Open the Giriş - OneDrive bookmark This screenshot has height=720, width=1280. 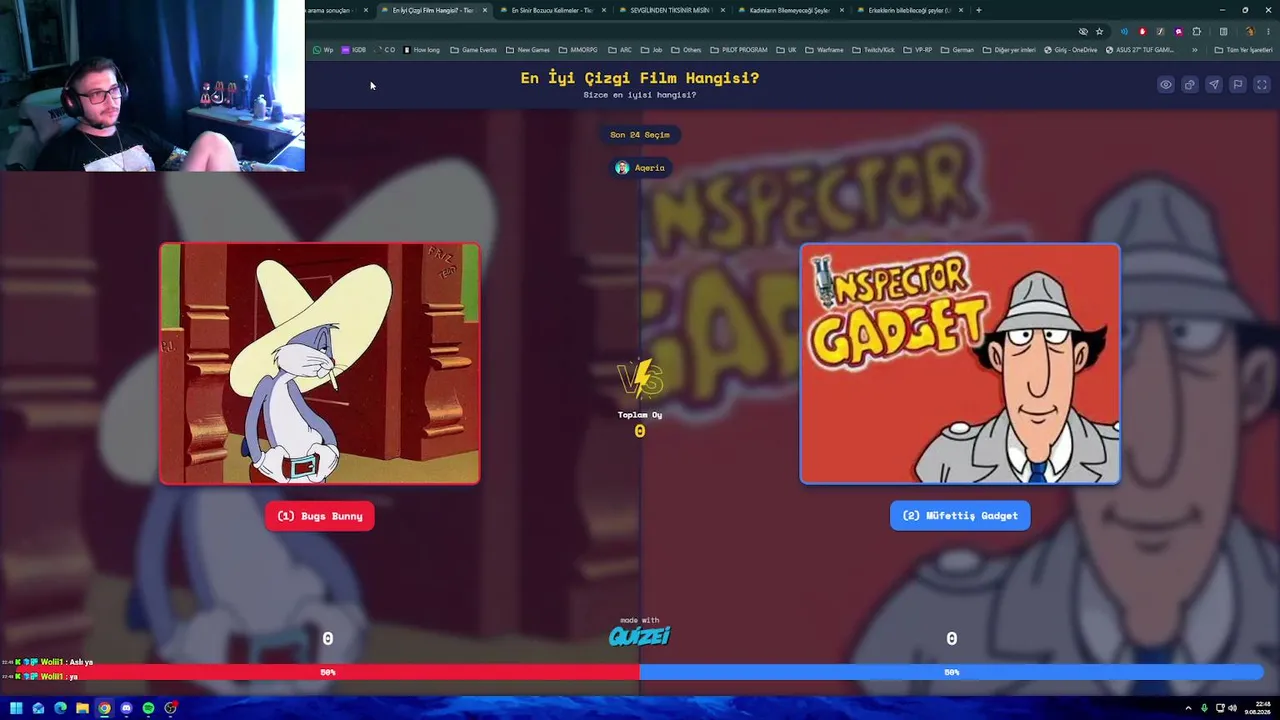pyautogui.click(x=1071, y=50)
